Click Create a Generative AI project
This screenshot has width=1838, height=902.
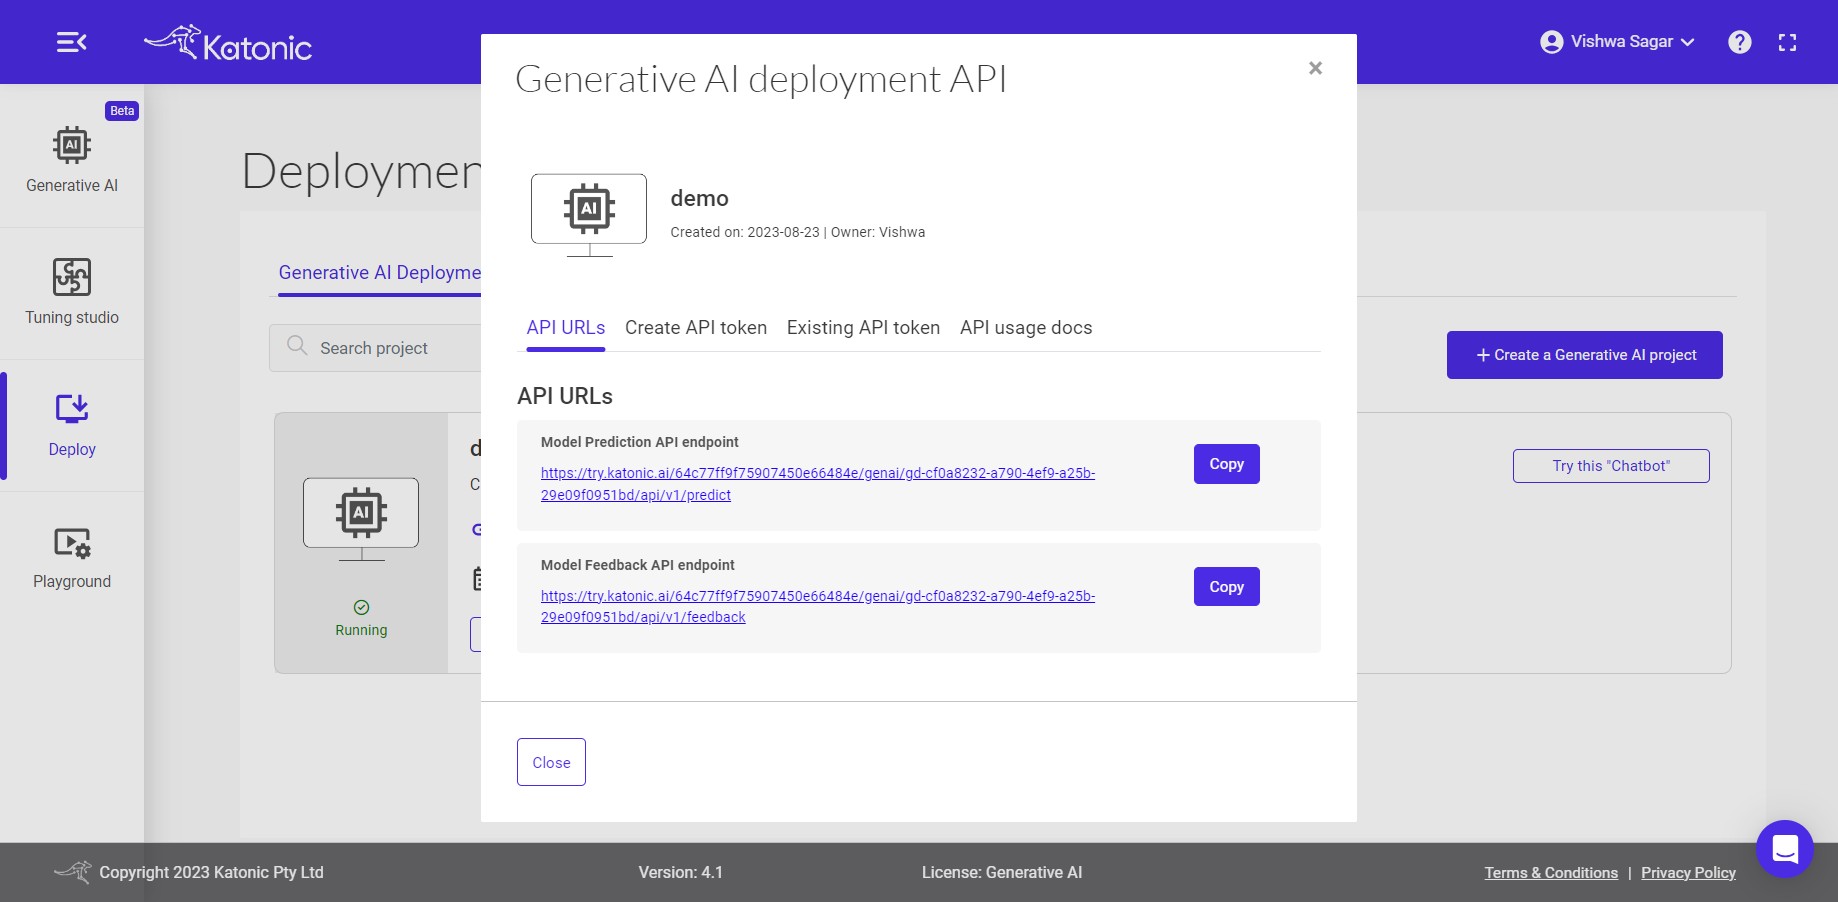pos(1584,355)
